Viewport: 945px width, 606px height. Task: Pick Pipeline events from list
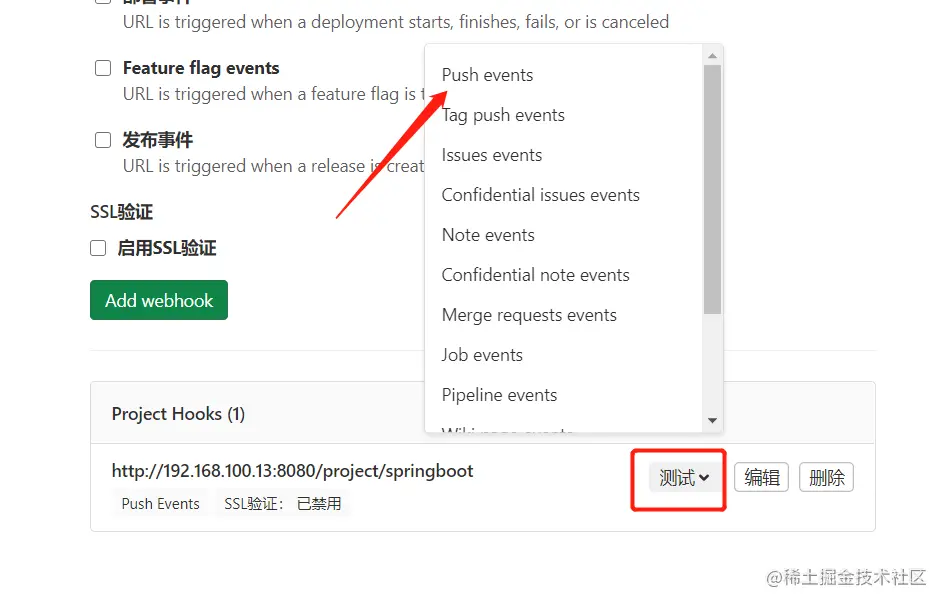tap(499, 395)
